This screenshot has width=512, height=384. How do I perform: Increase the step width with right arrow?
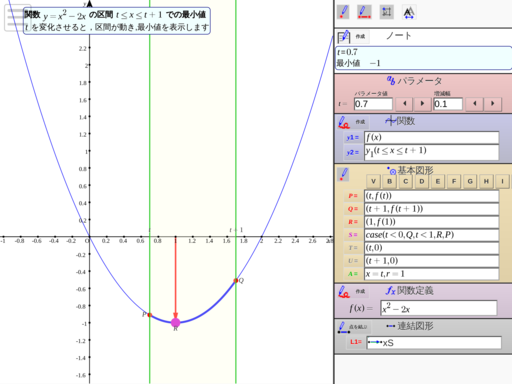point(492,104)
